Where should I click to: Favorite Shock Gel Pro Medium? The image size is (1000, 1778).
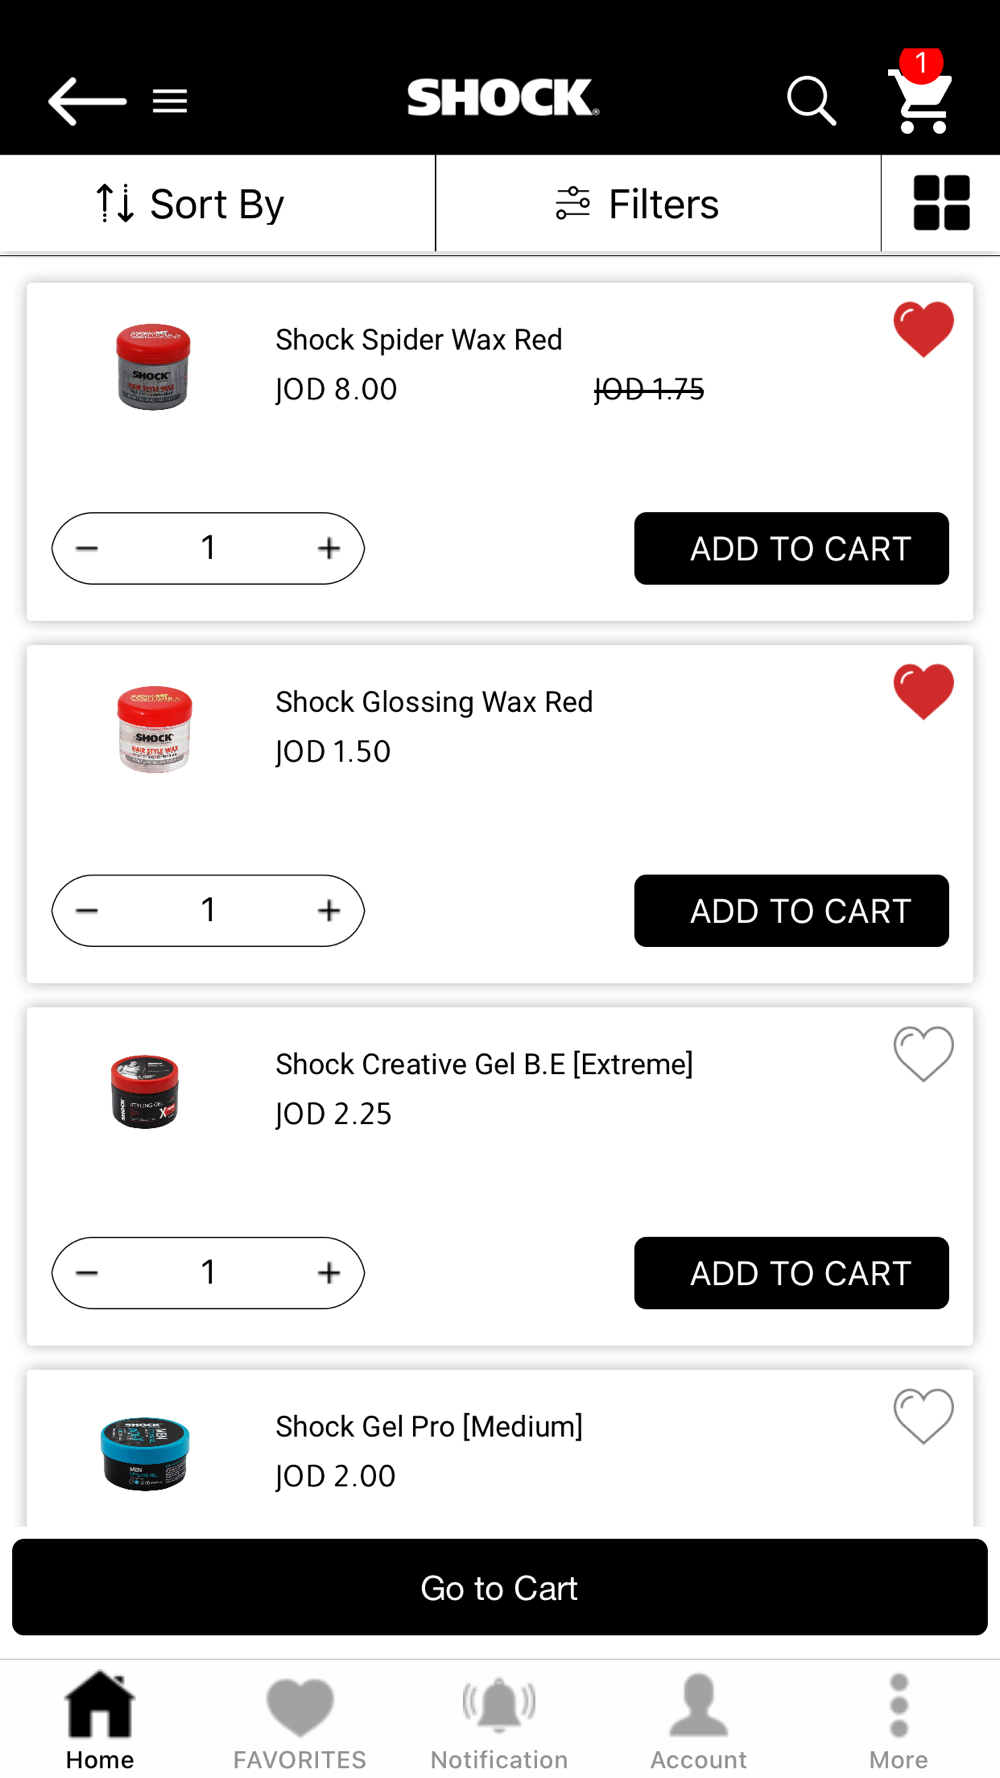923,1415
